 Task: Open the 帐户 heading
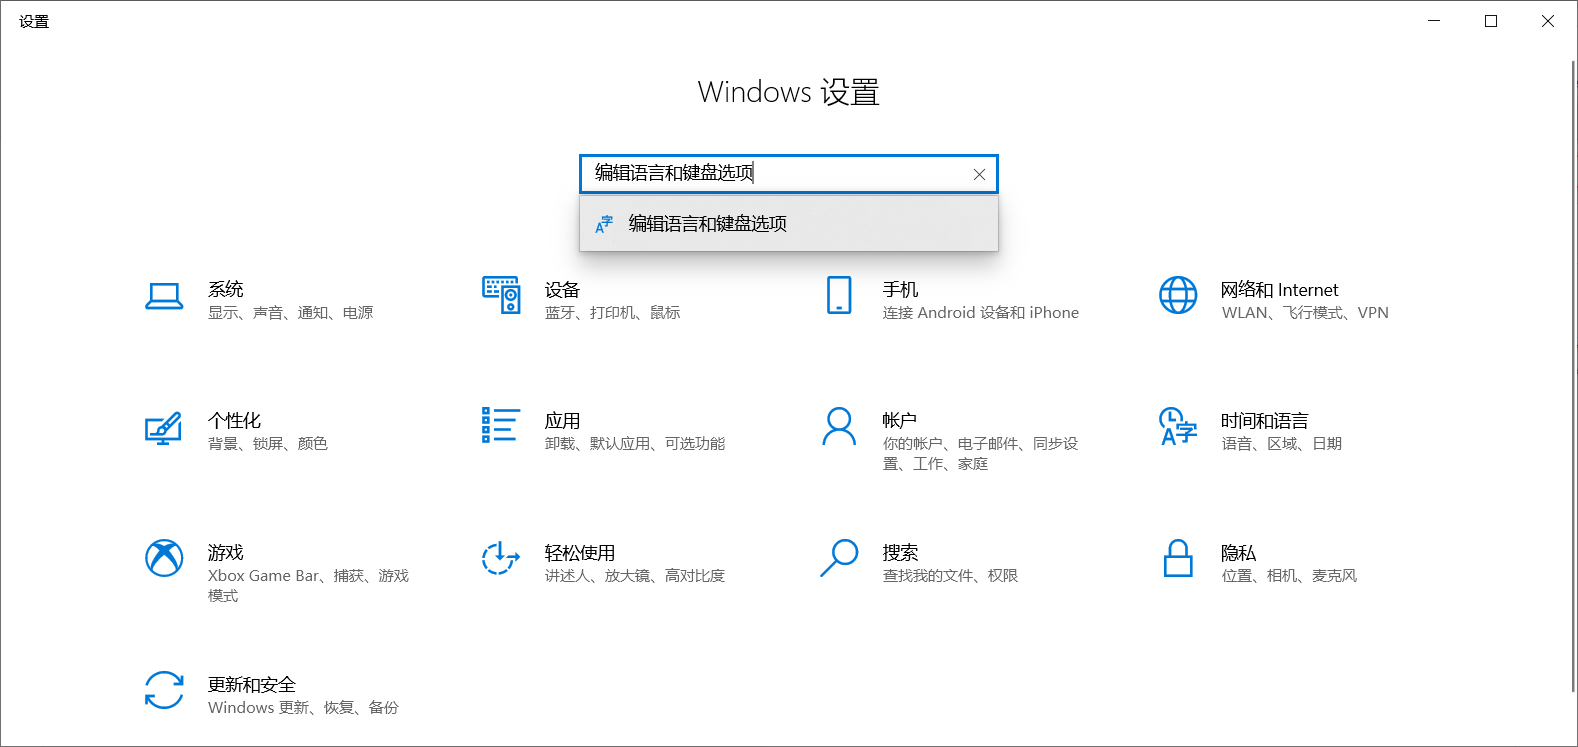pos(899,420)
